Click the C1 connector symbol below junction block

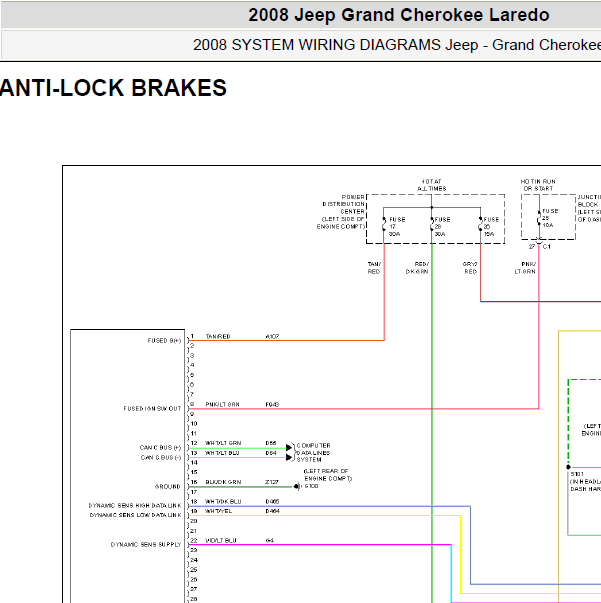(539, 242)
